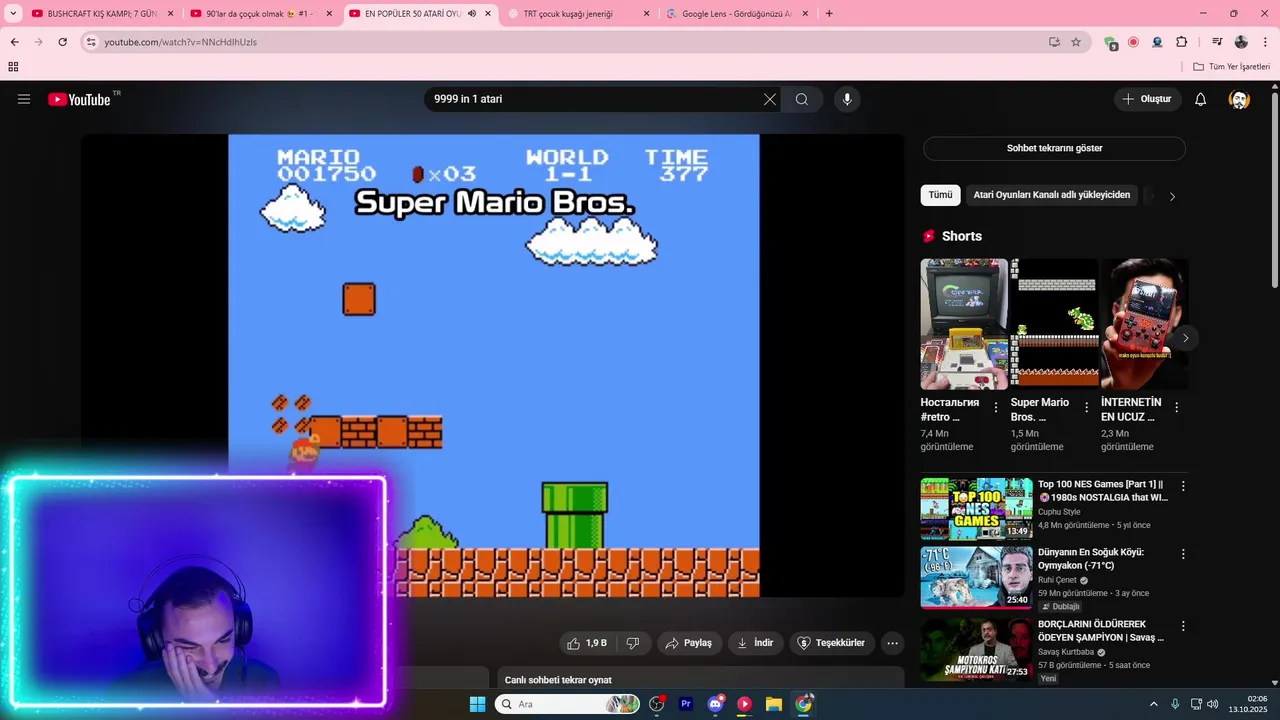Bookmark this page with the star
The width and height of the screenshot is (1280, 720).
1076,42
